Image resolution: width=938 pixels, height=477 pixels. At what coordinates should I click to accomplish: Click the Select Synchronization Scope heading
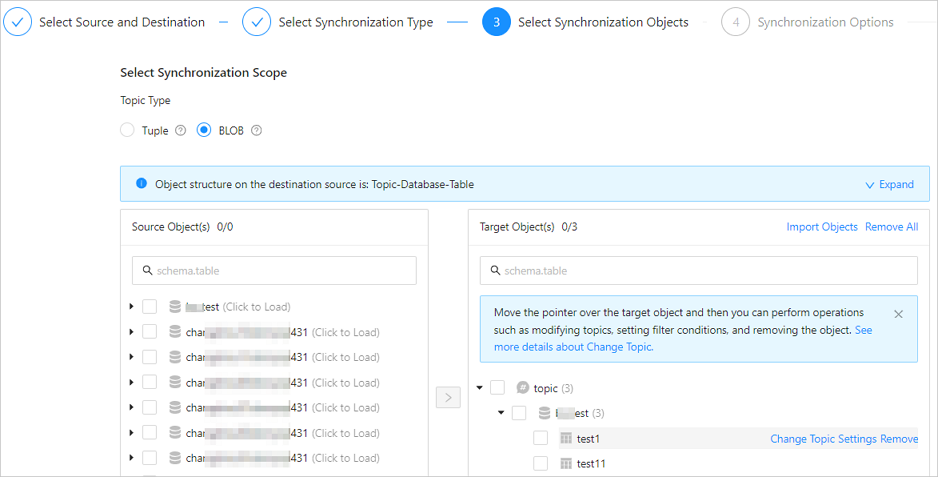[x=203, y=73]
